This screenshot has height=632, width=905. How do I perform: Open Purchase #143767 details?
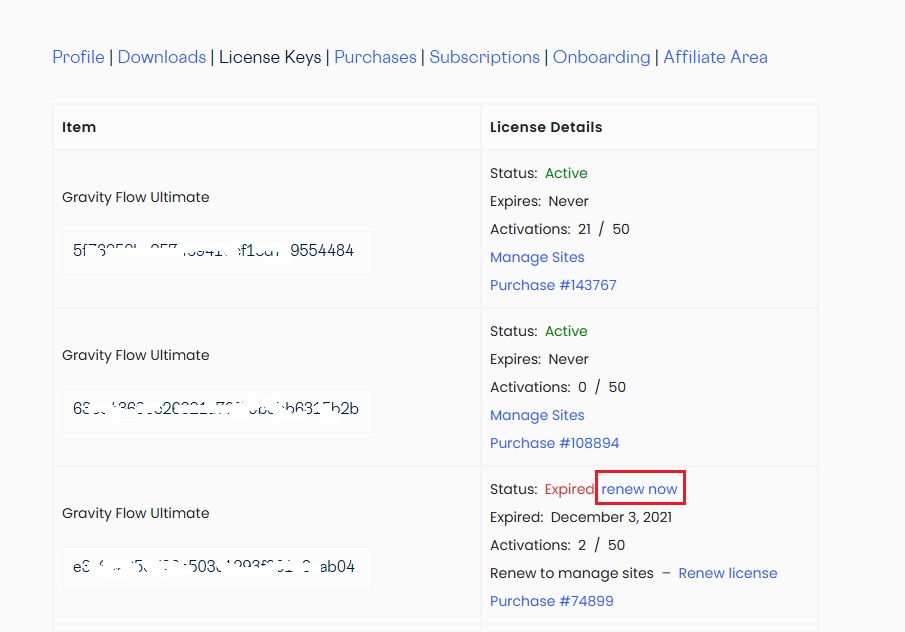point(553,285)
